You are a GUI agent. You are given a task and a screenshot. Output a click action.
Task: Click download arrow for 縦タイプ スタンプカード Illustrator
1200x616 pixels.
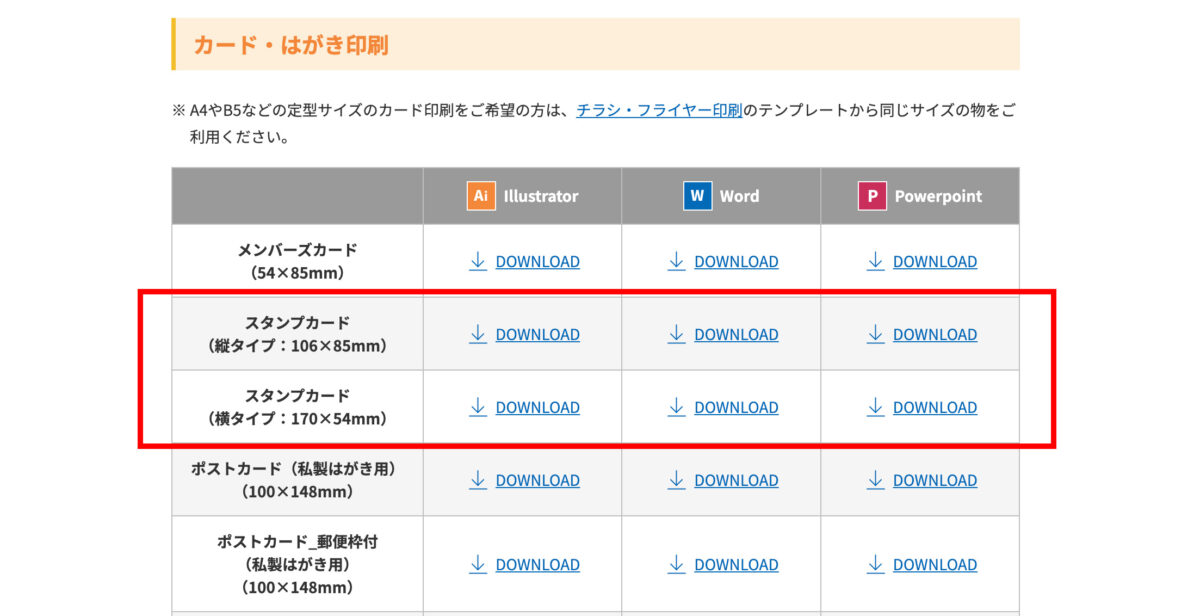click(478, 334)
